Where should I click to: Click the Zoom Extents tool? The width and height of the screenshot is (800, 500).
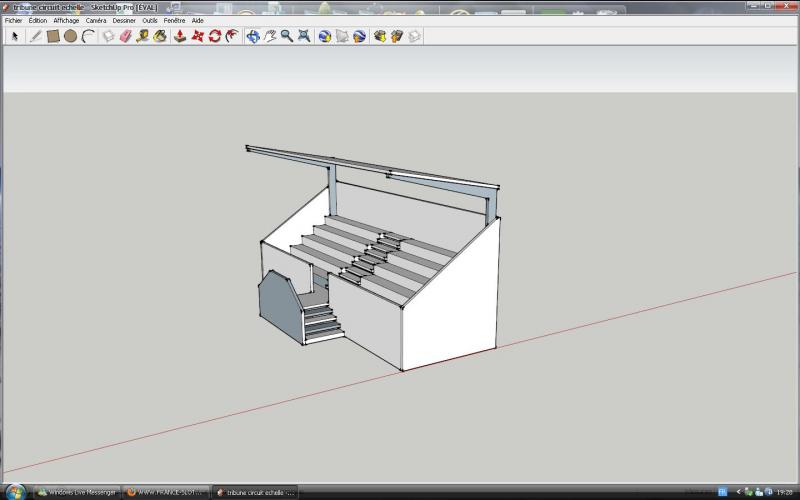click(304, 36)
